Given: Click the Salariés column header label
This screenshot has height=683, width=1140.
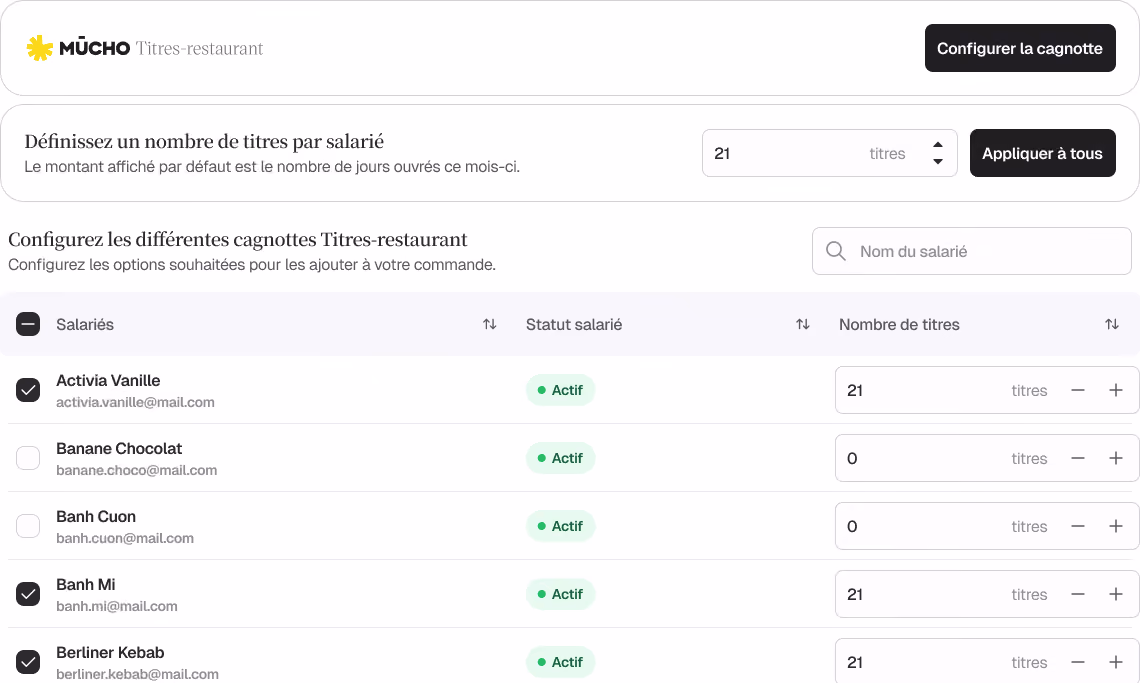Looking at the screenshot, I should (x=85, y=324).
